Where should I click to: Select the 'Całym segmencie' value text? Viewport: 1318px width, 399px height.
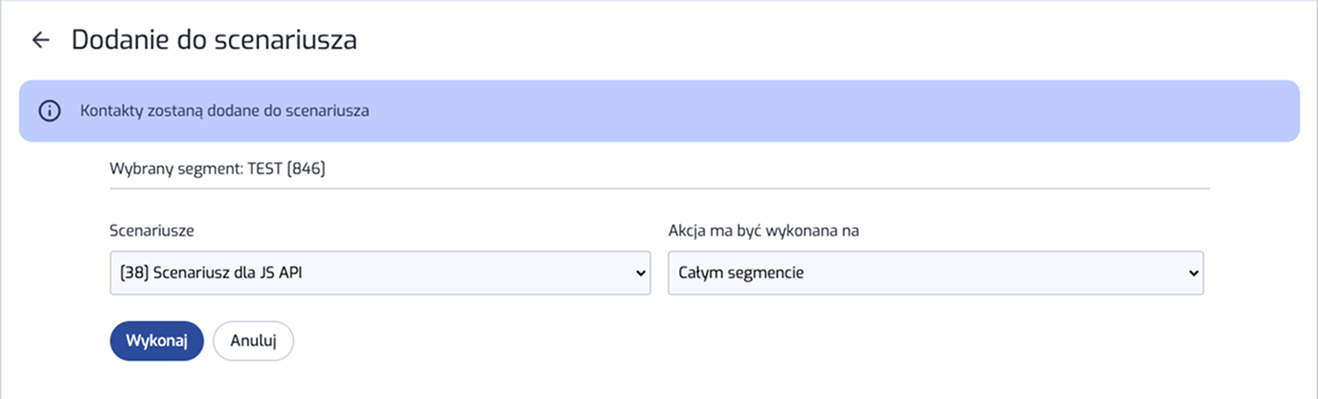tap(741, 272)
